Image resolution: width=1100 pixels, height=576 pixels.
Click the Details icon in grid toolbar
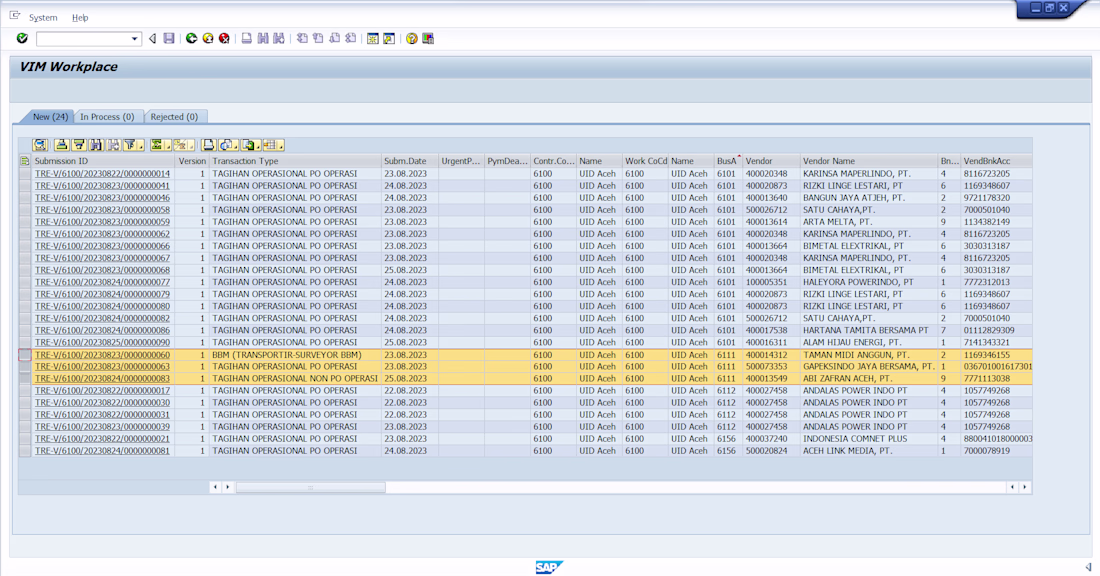tap(40, 145)
